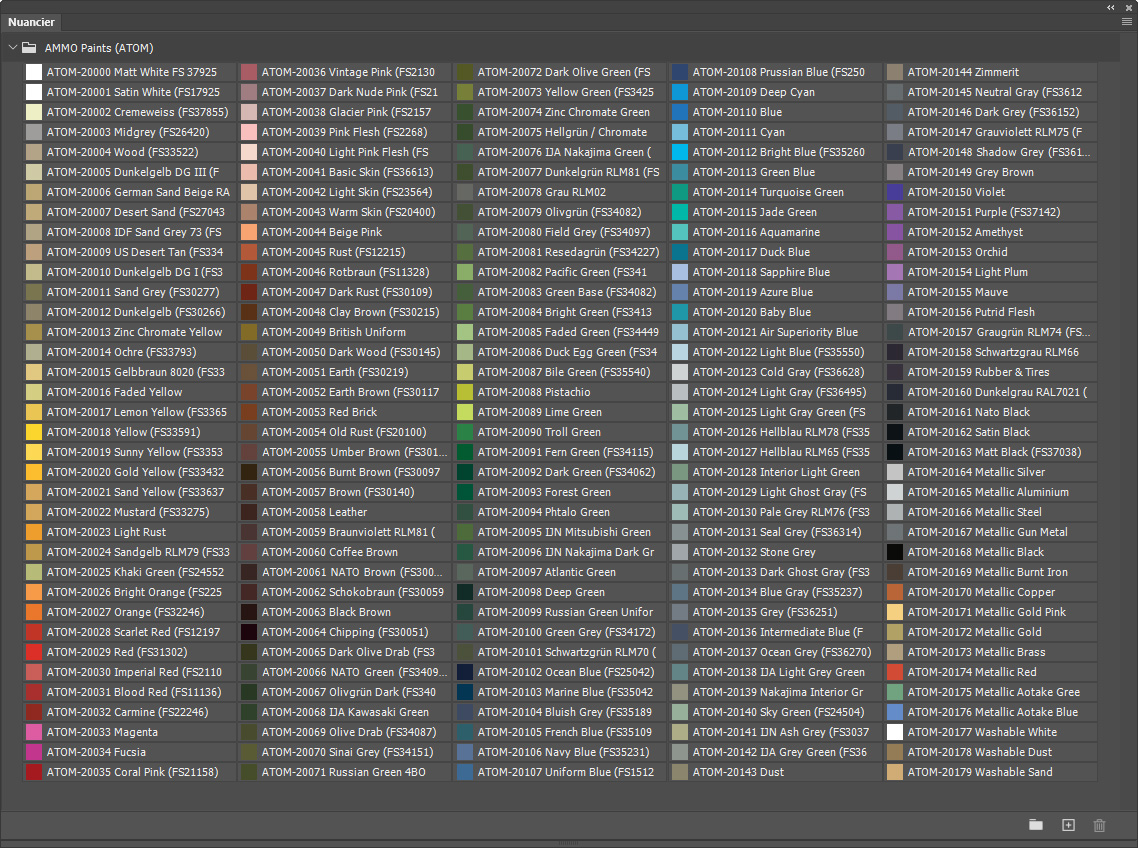Choose ATOM-20164 Metallic Silver swatch
The image size is (1138, 848).
point(895,472)
